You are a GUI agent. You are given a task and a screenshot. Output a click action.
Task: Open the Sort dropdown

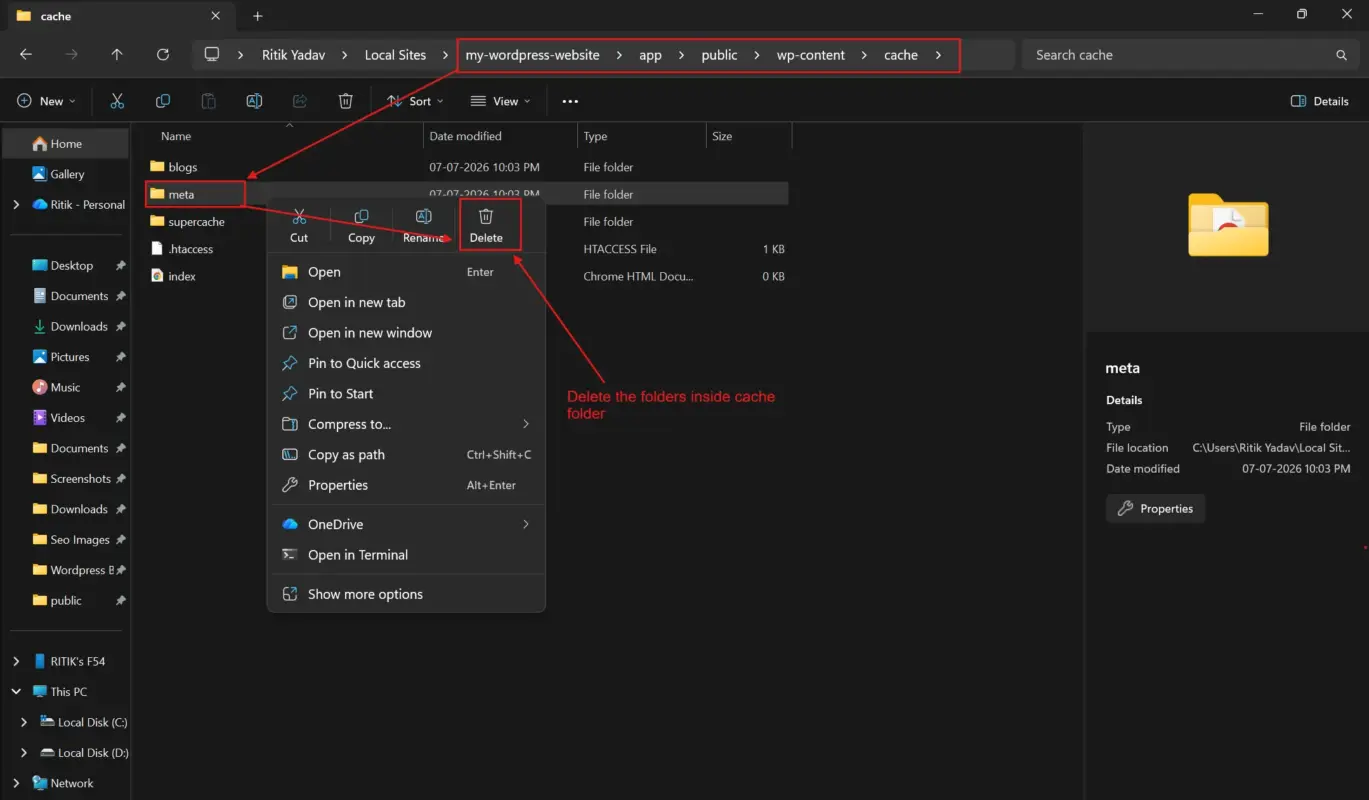click(415, 101)
